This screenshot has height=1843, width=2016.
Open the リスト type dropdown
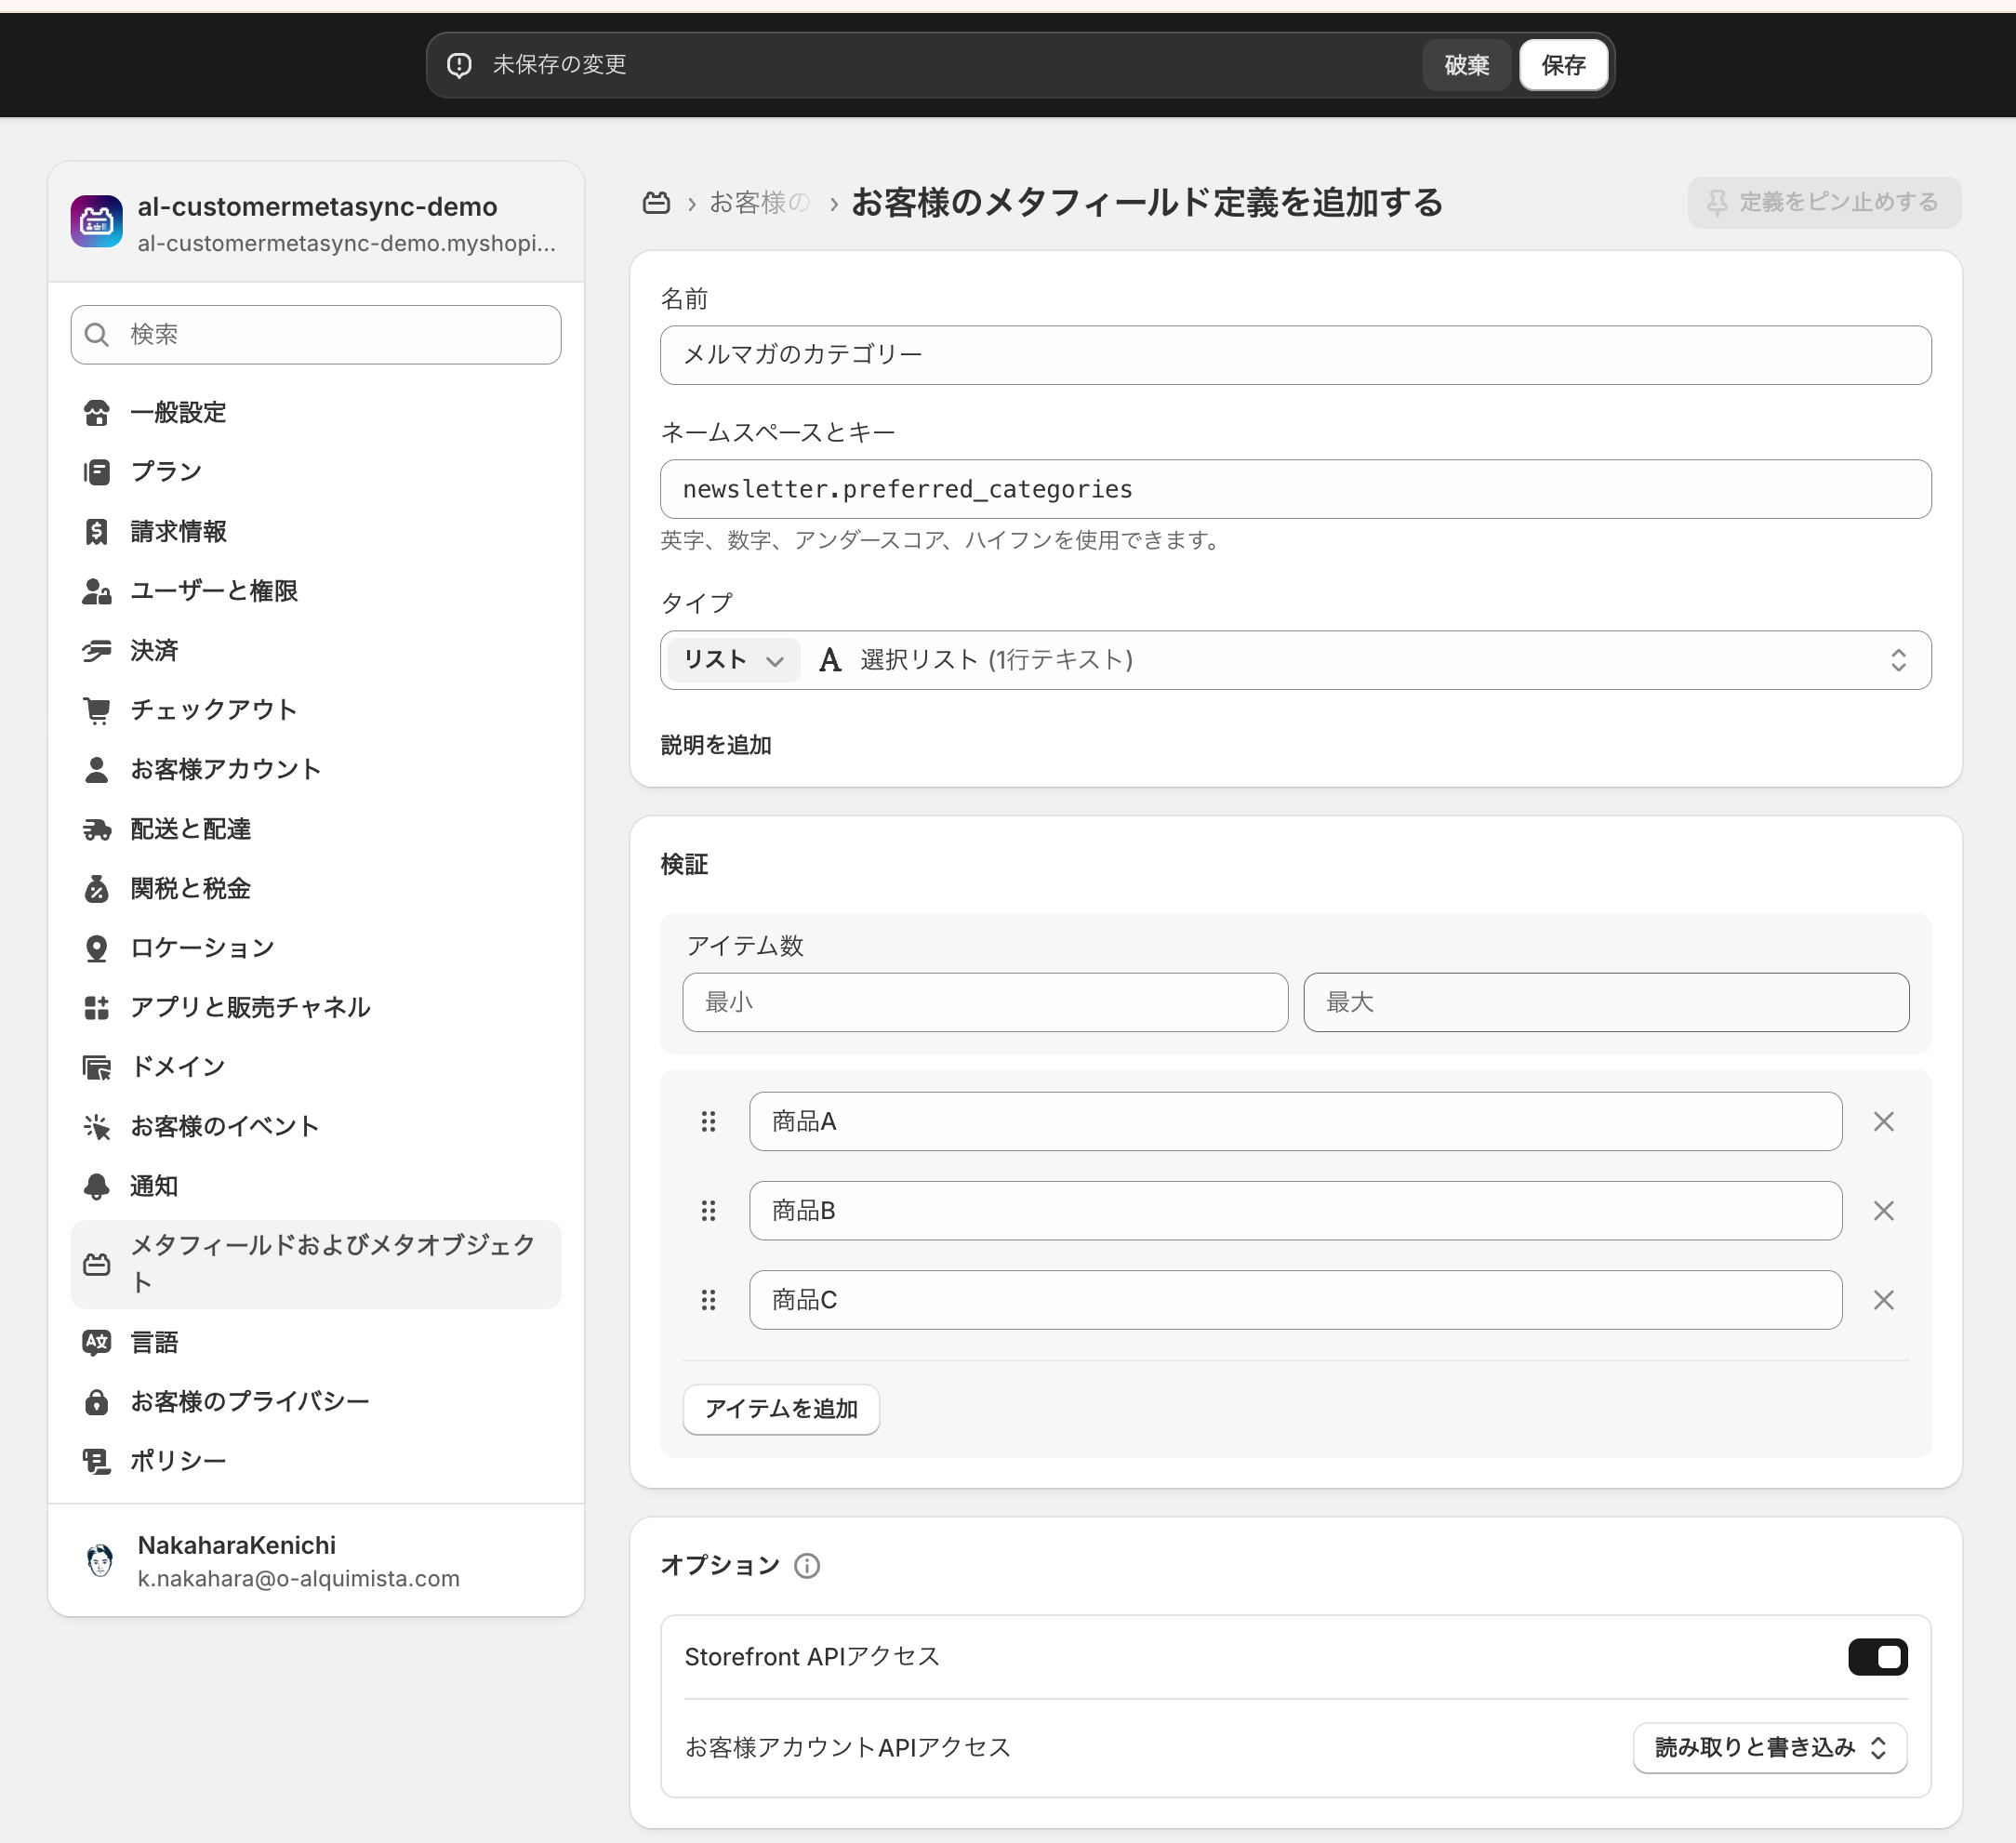[733, 660]
